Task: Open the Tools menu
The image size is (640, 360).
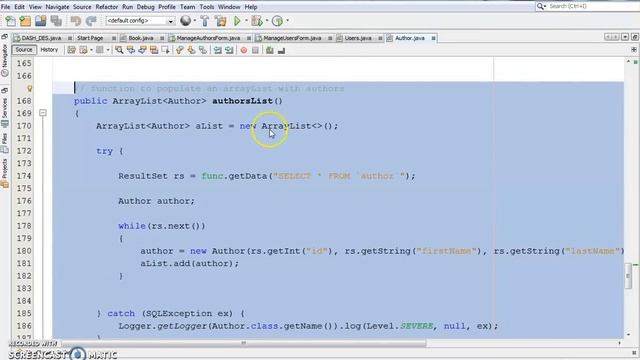Action: click(207, 7)
